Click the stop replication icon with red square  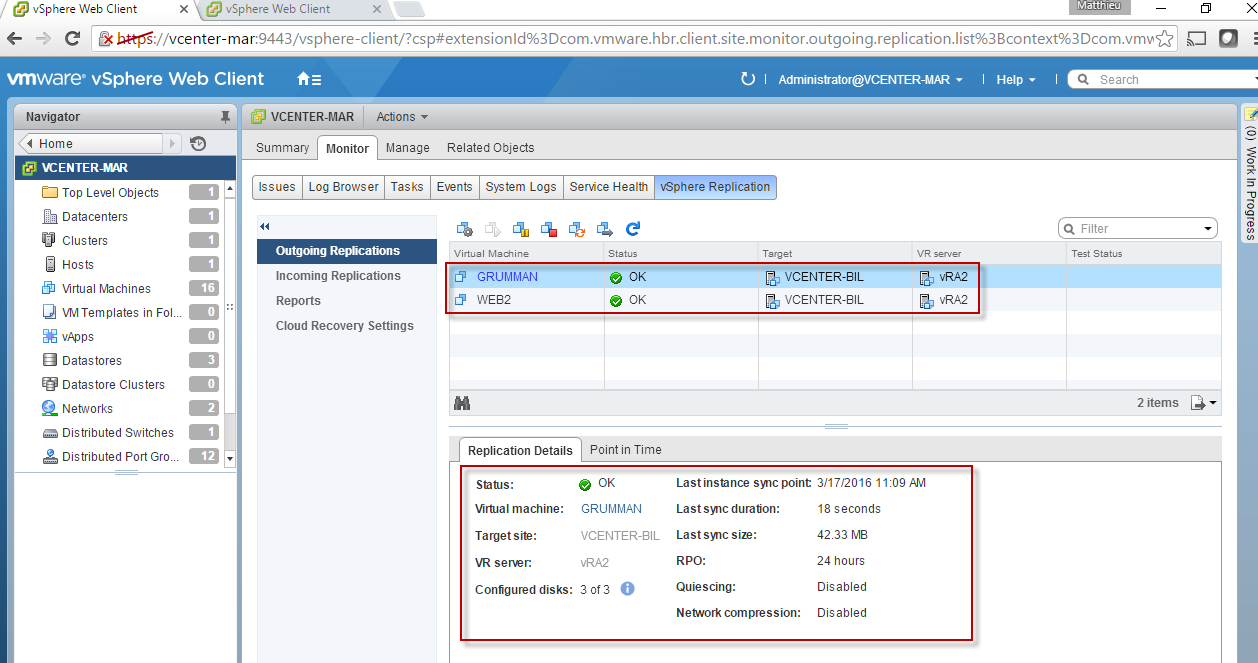[549, 228]
